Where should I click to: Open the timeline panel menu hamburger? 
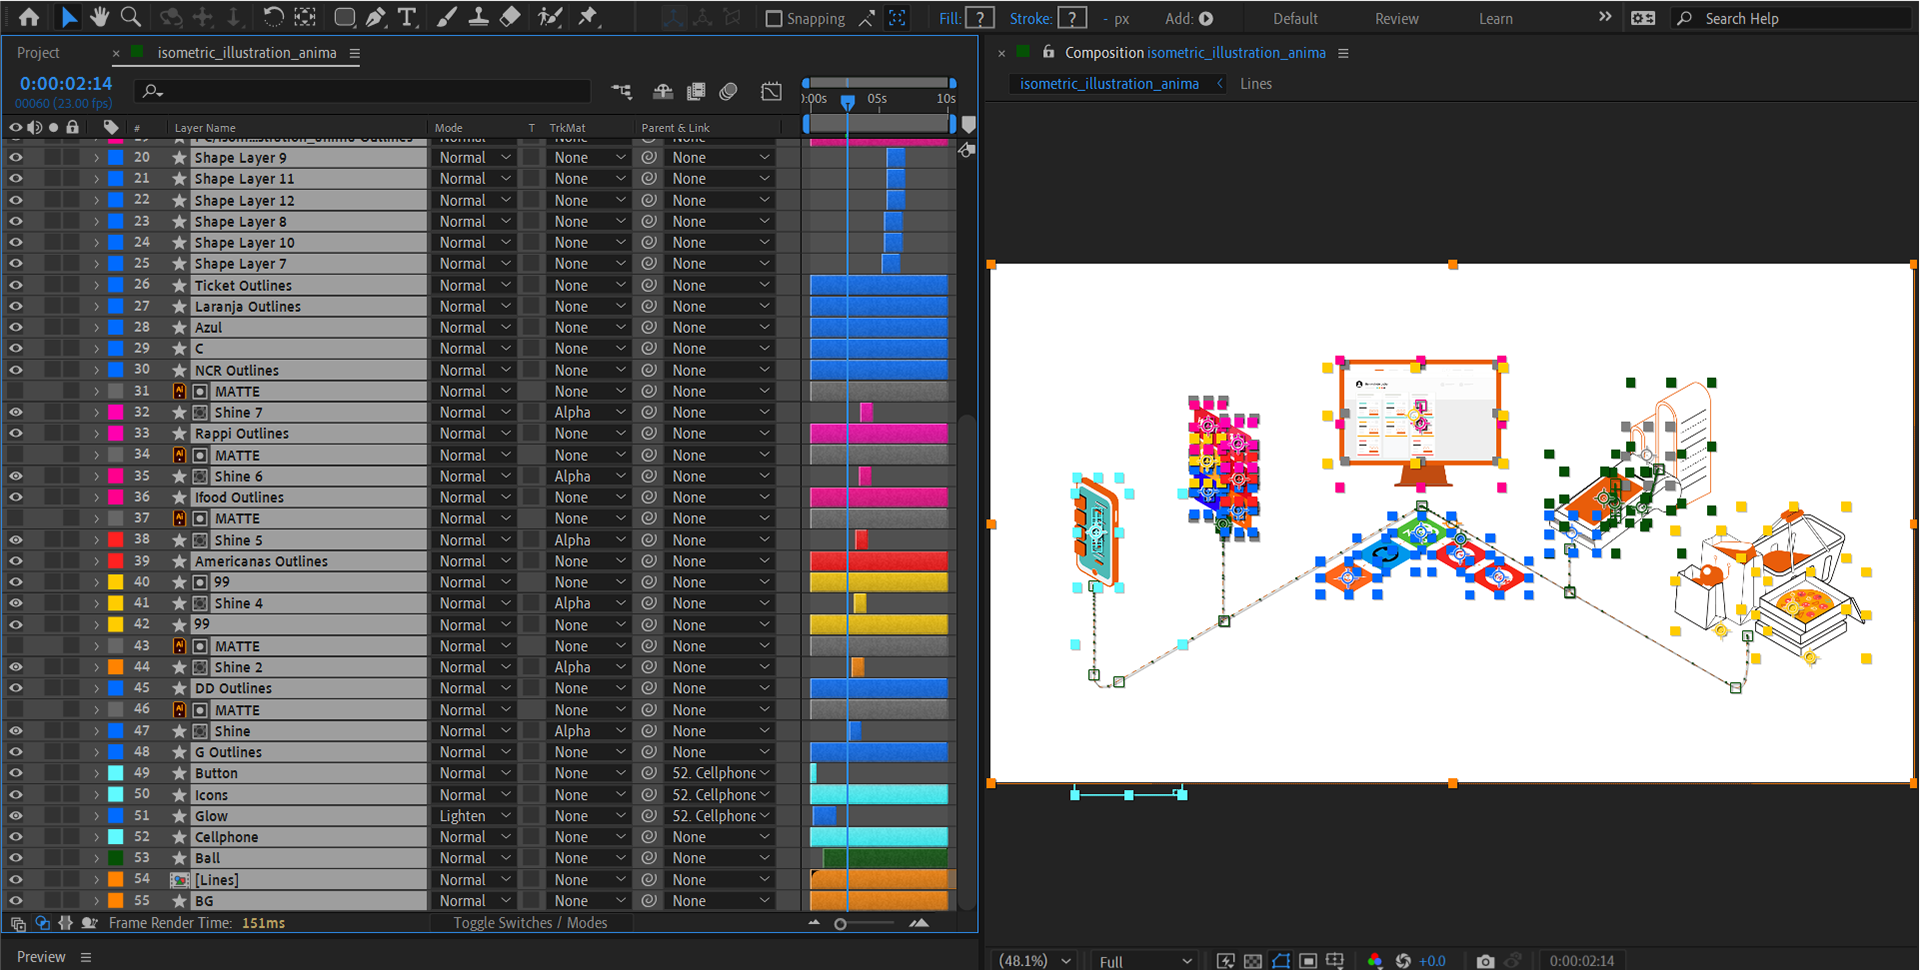[354, 53]
